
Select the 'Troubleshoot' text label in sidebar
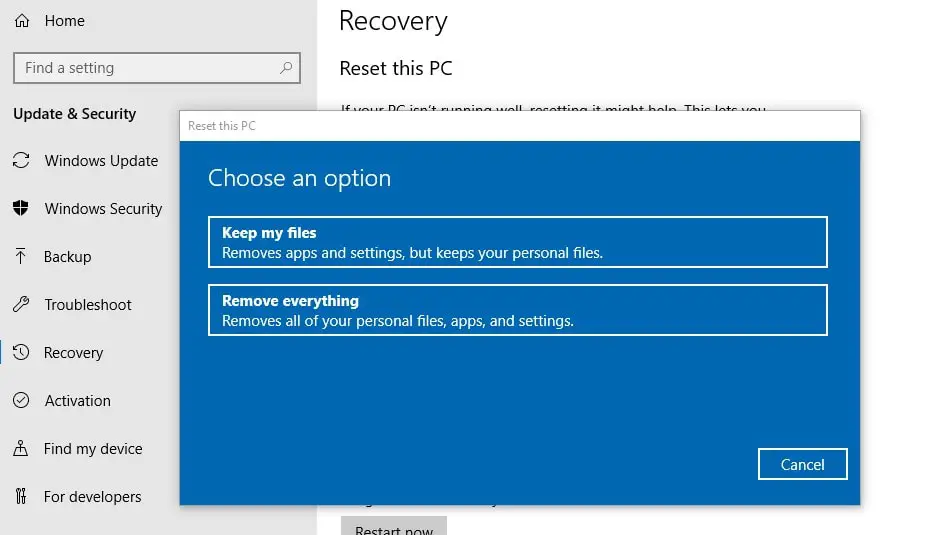[88, 305]
